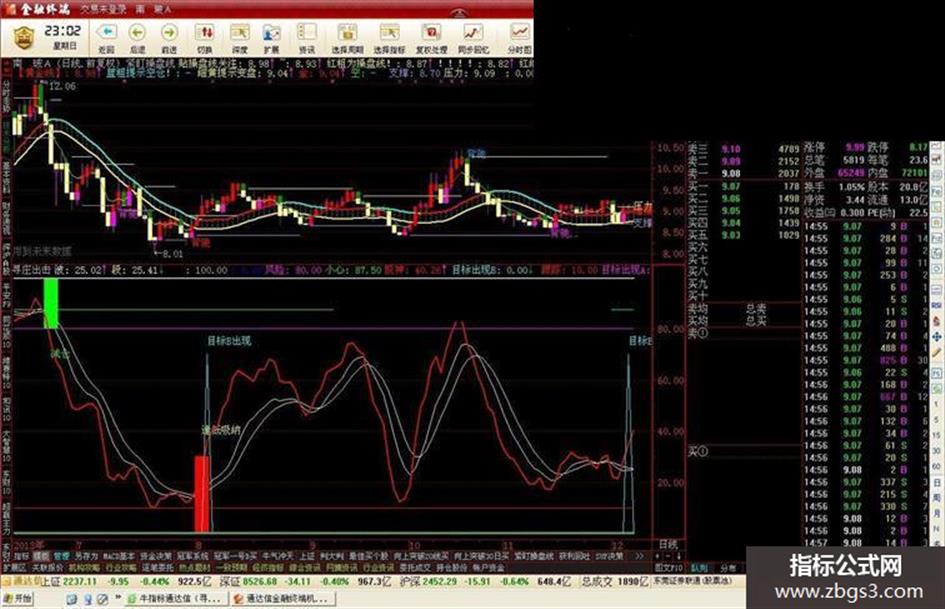Go back with the 后退 arrow icon
945x609 pixels.
coord(138,37)
